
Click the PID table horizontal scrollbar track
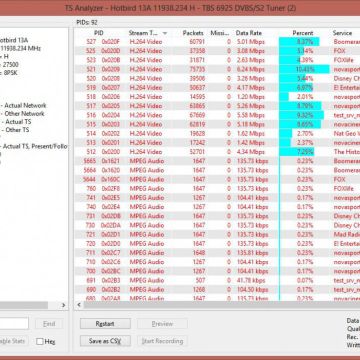(222, 305)
